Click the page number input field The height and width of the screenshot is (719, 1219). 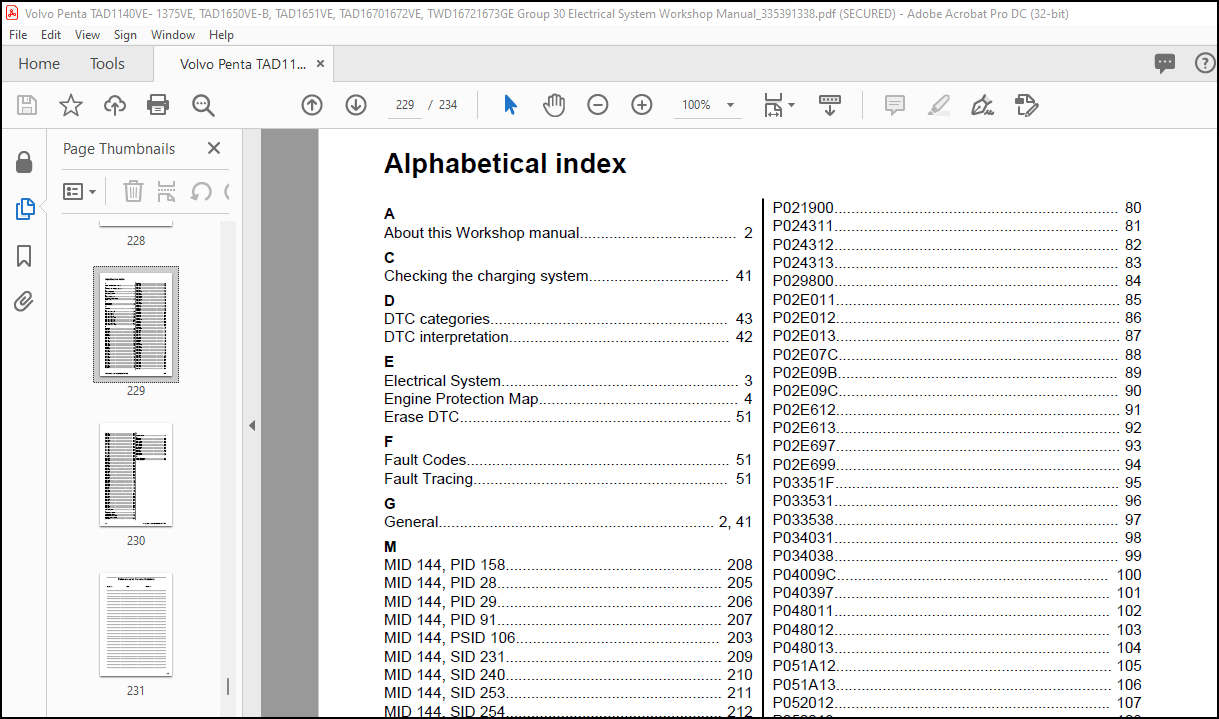[405, 105]
